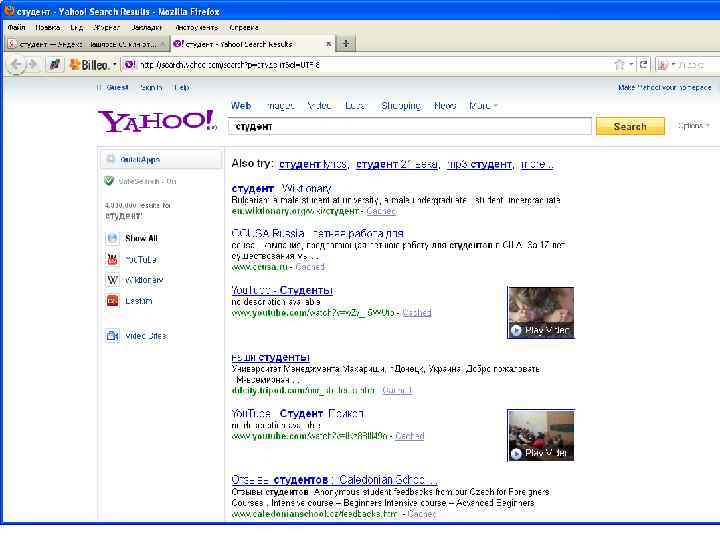Screen dimensions: 720x540
Task: Click Cached link for en.wiktionary.org result
Action: (381, 211)
